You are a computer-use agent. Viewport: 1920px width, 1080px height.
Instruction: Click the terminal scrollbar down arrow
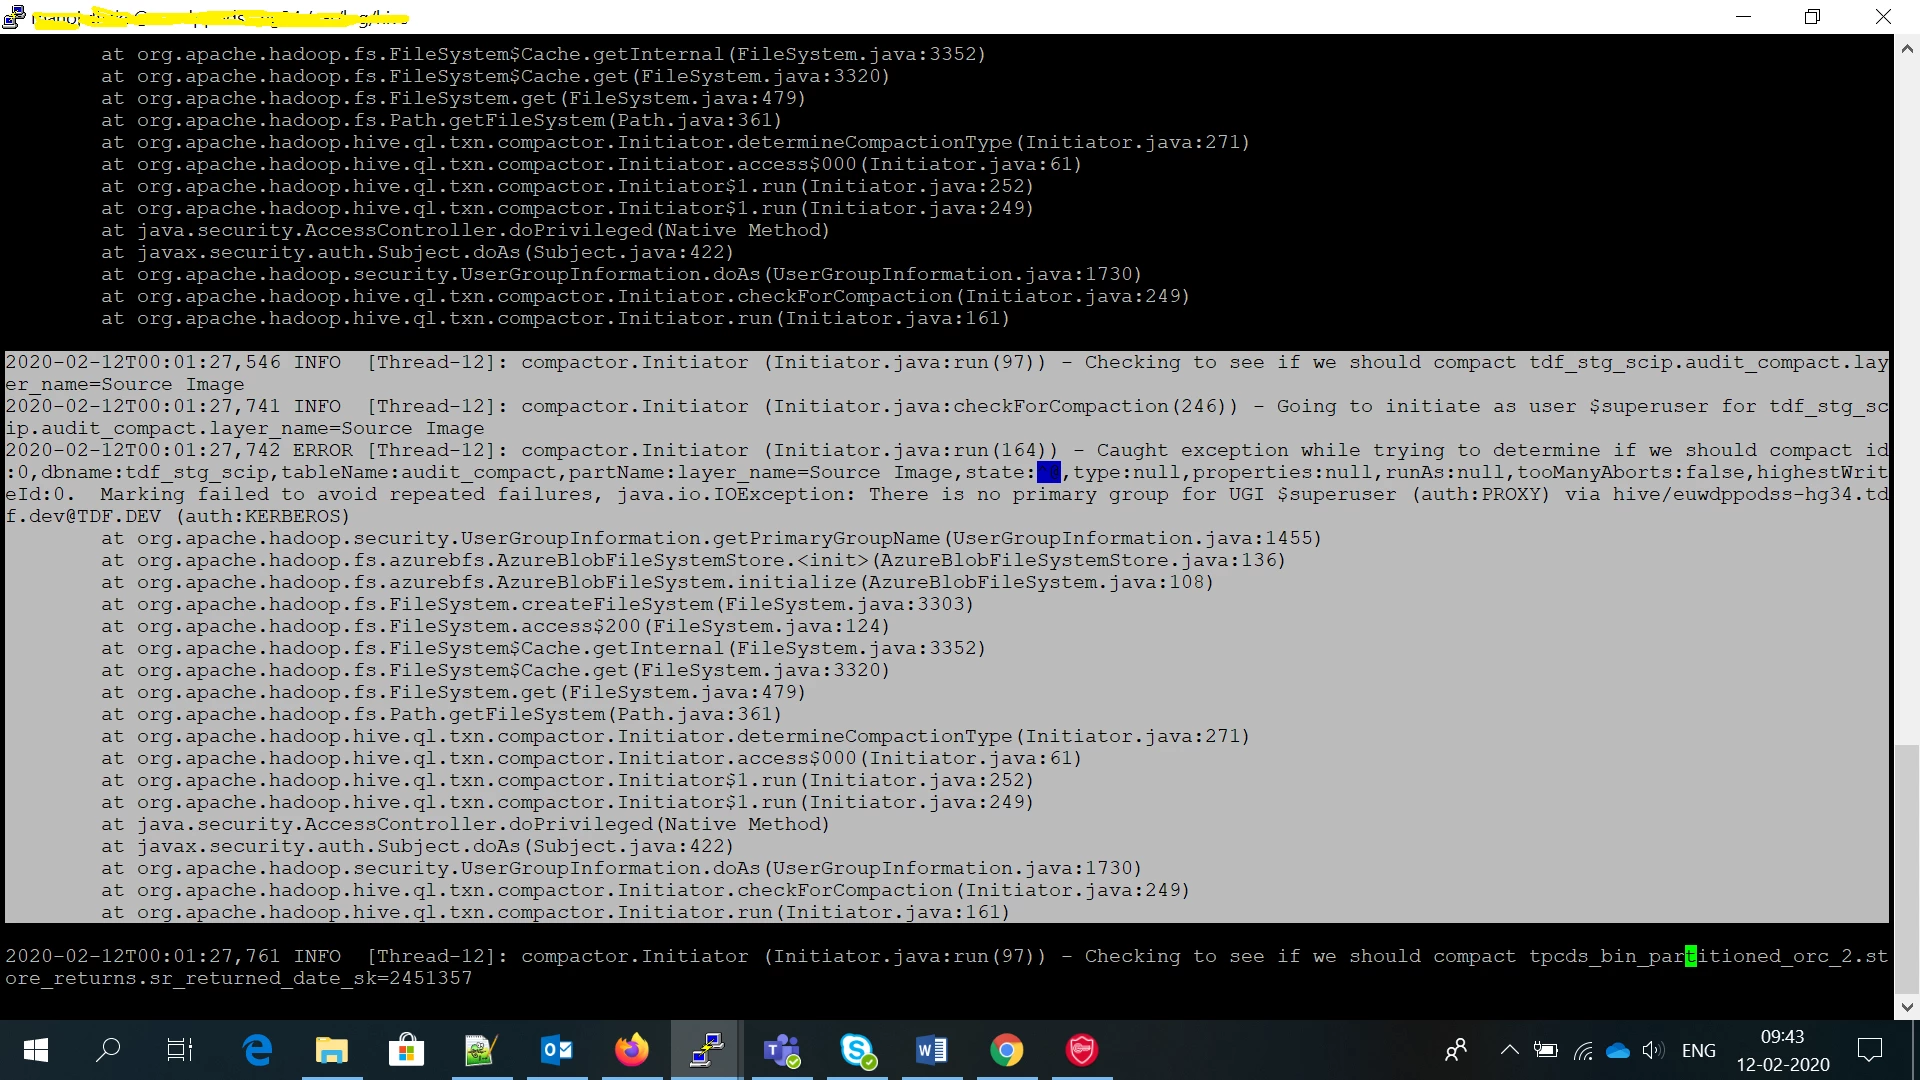point(1907,1008)
